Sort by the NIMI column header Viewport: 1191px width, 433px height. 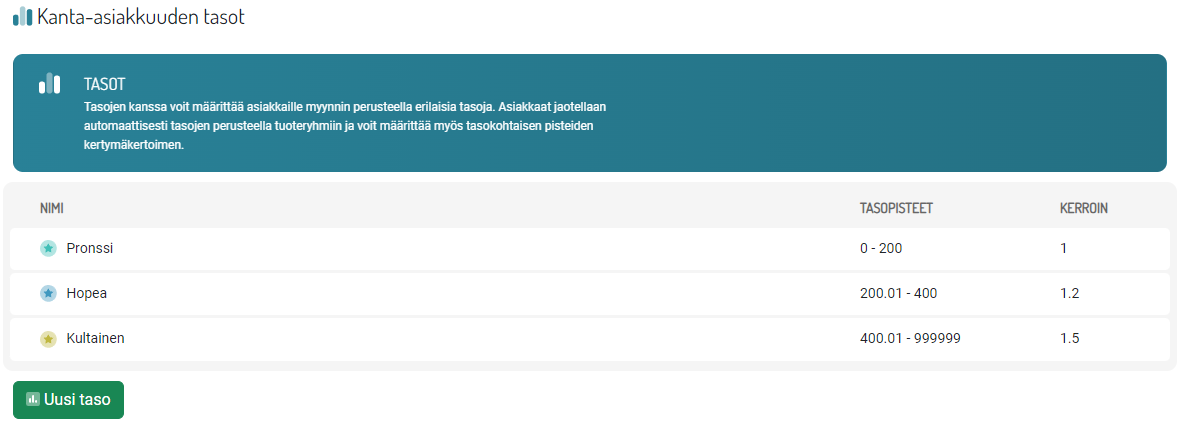(51, 209)
